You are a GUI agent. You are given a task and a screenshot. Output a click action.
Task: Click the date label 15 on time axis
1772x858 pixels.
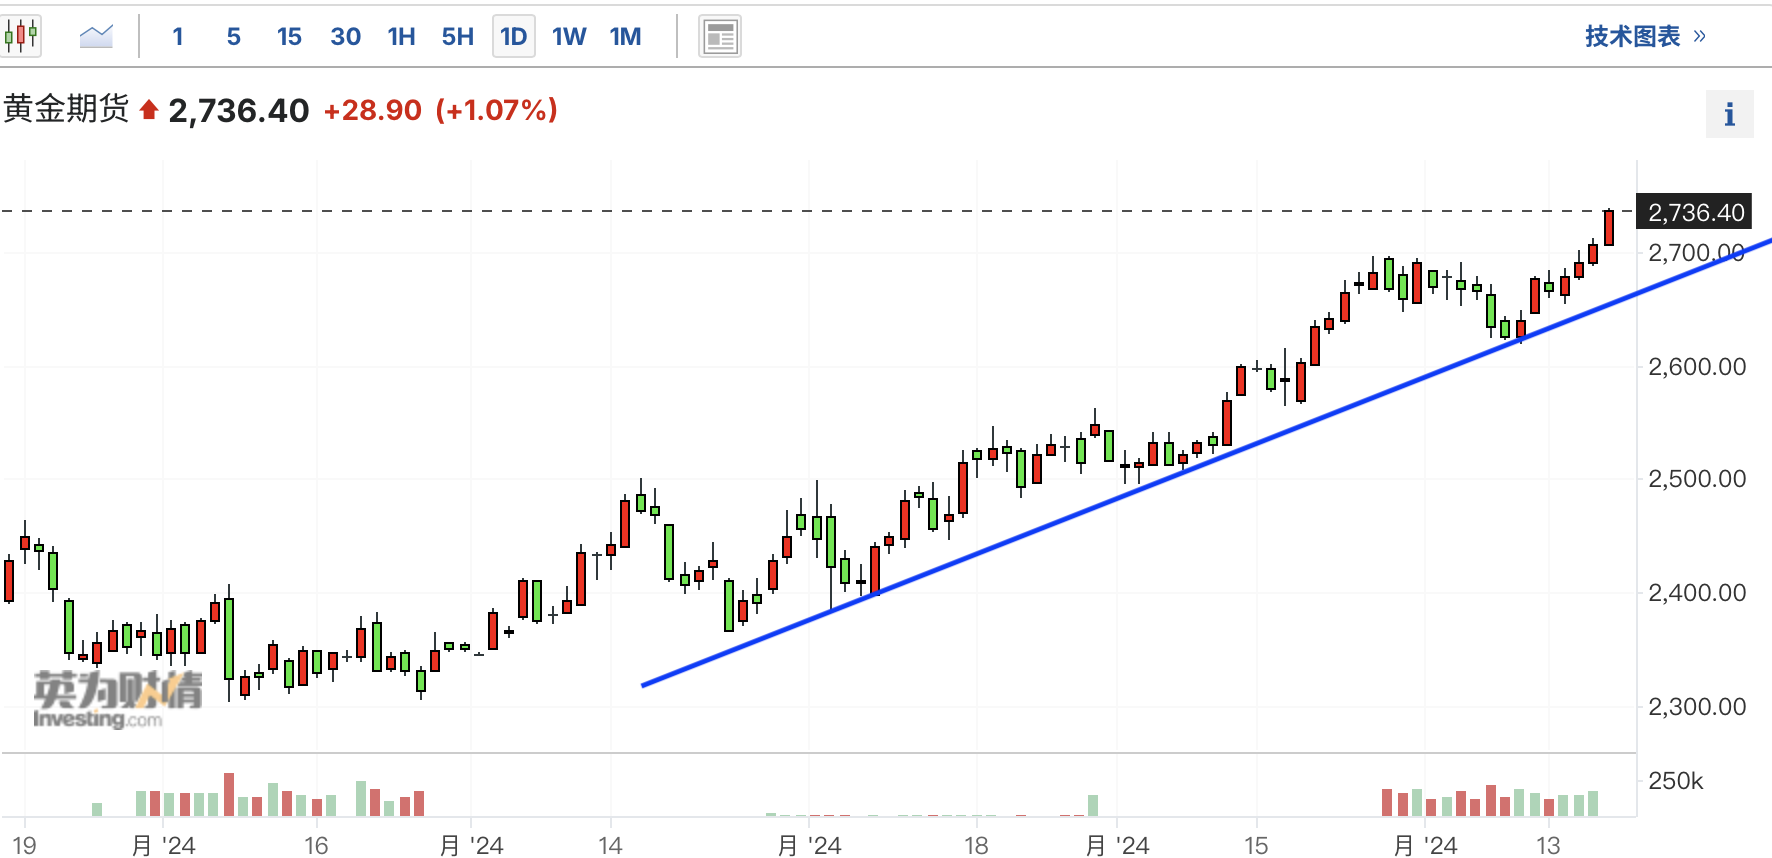[x=1256, y=846]
